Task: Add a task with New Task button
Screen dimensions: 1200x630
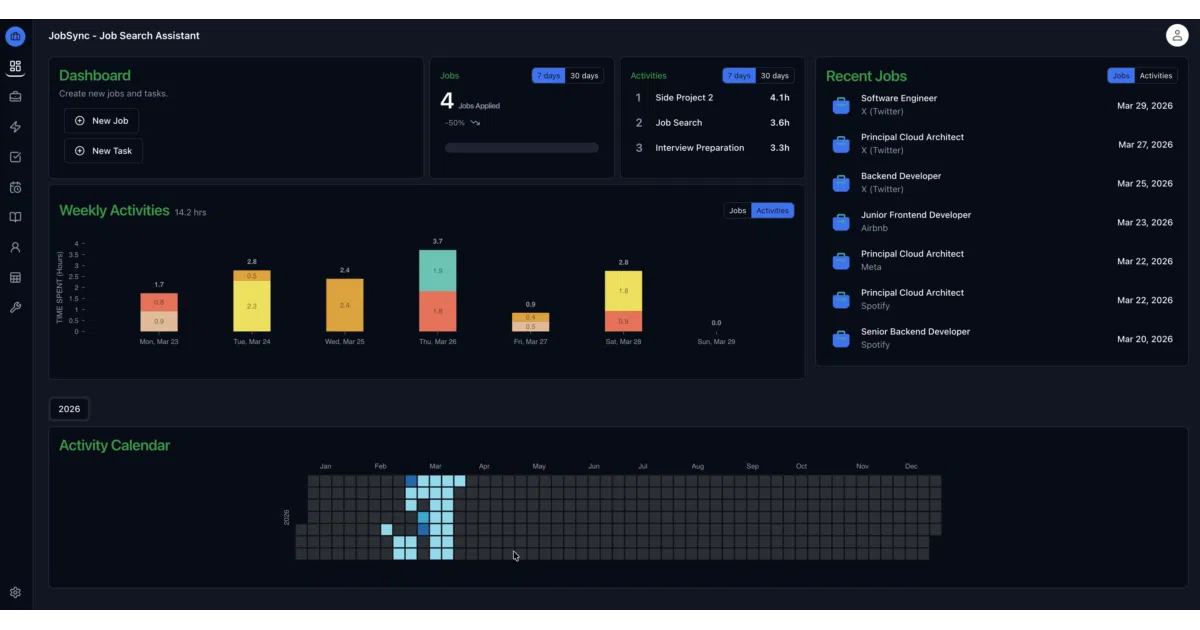Action: pyautogui.click(x=103, y=151)
